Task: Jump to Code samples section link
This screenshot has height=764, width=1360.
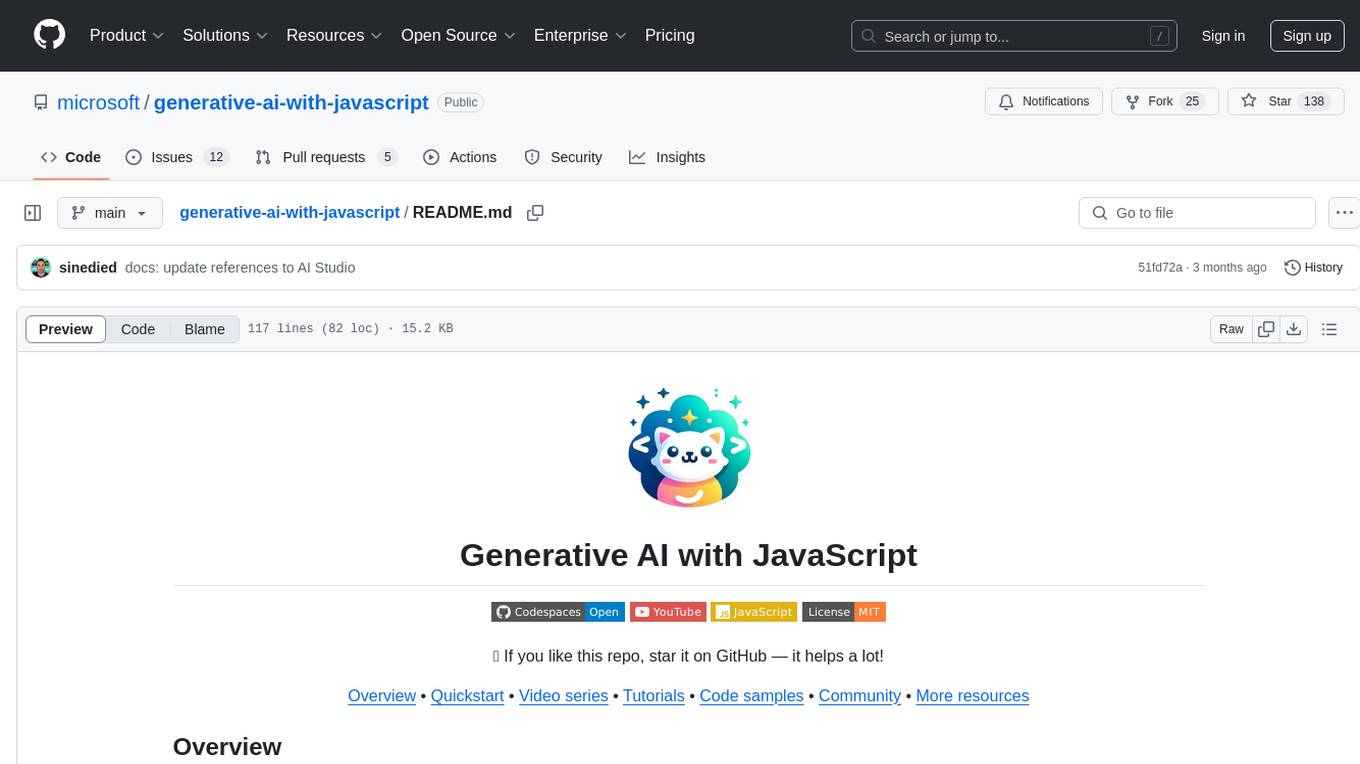Action: click(752, 696)
